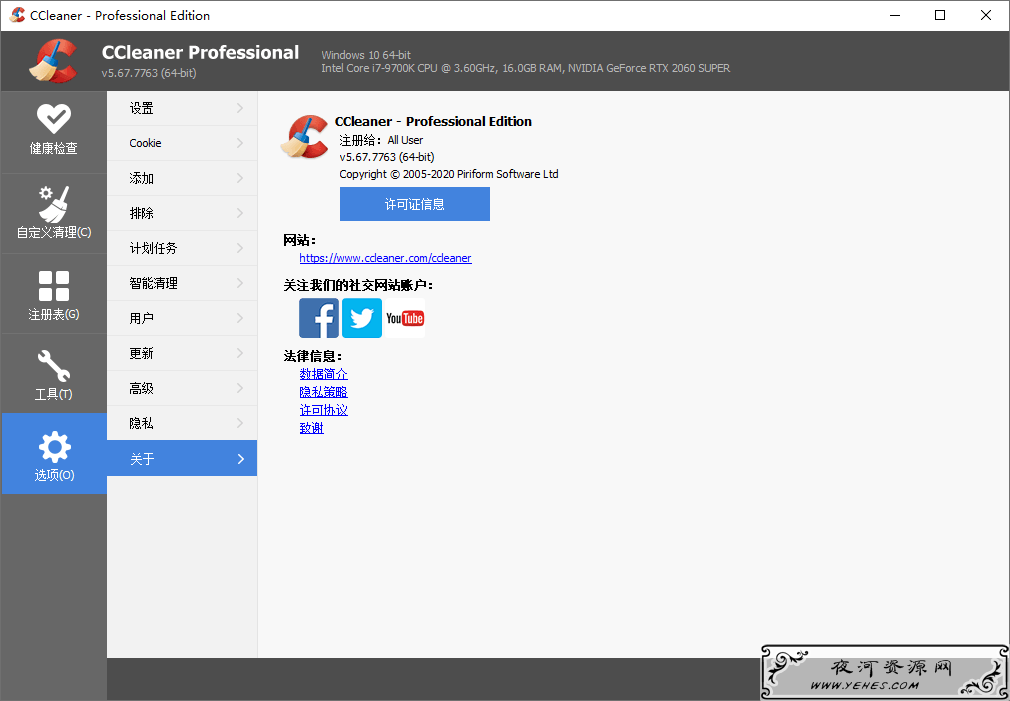Screen dimensions: 1010x701
Task: Click the chevron on the 设置 row
Action: click(x=240, y=108)
